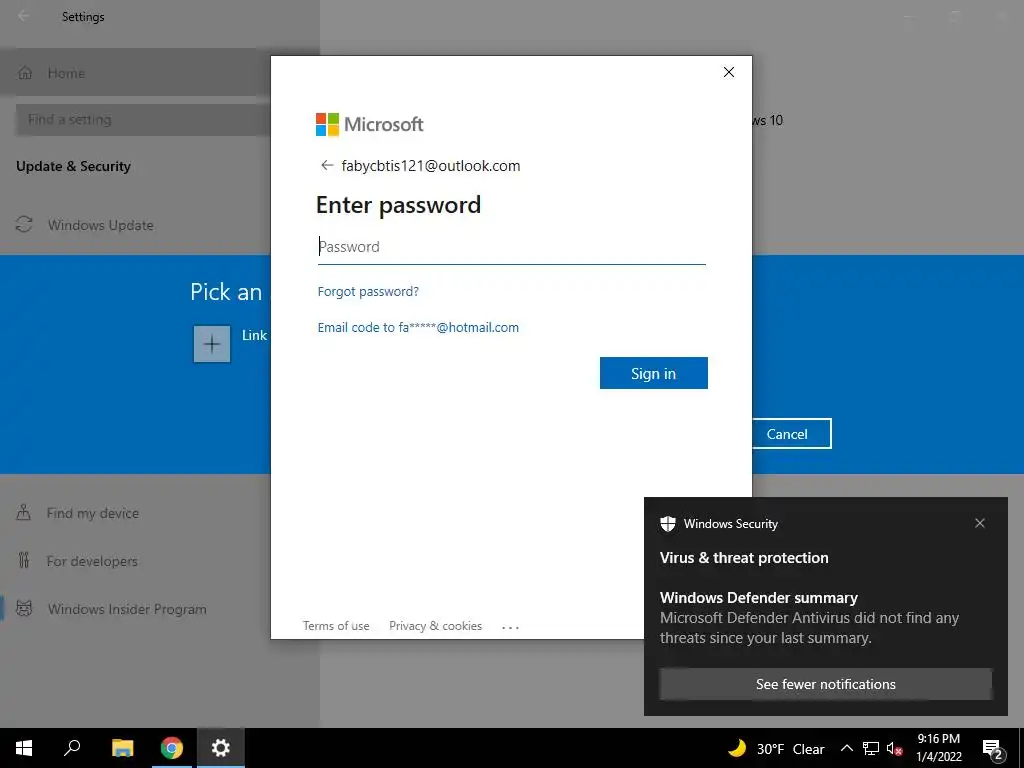The image size is (1024, 768).
Task: Click the Home icon in Settings sidebar
Action: pos(25,72)
